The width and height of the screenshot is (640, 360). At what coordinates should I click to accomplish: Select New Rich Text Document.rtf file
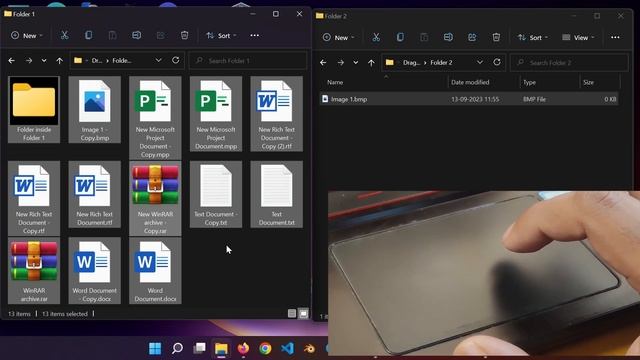(x=95, y=194)
